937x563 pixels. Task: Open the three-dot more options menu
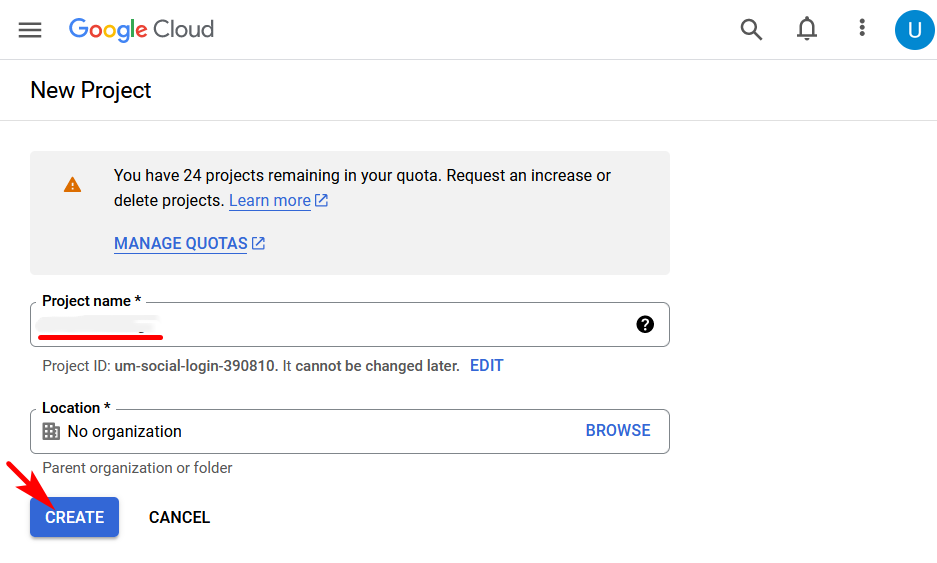tap(862, 29)
